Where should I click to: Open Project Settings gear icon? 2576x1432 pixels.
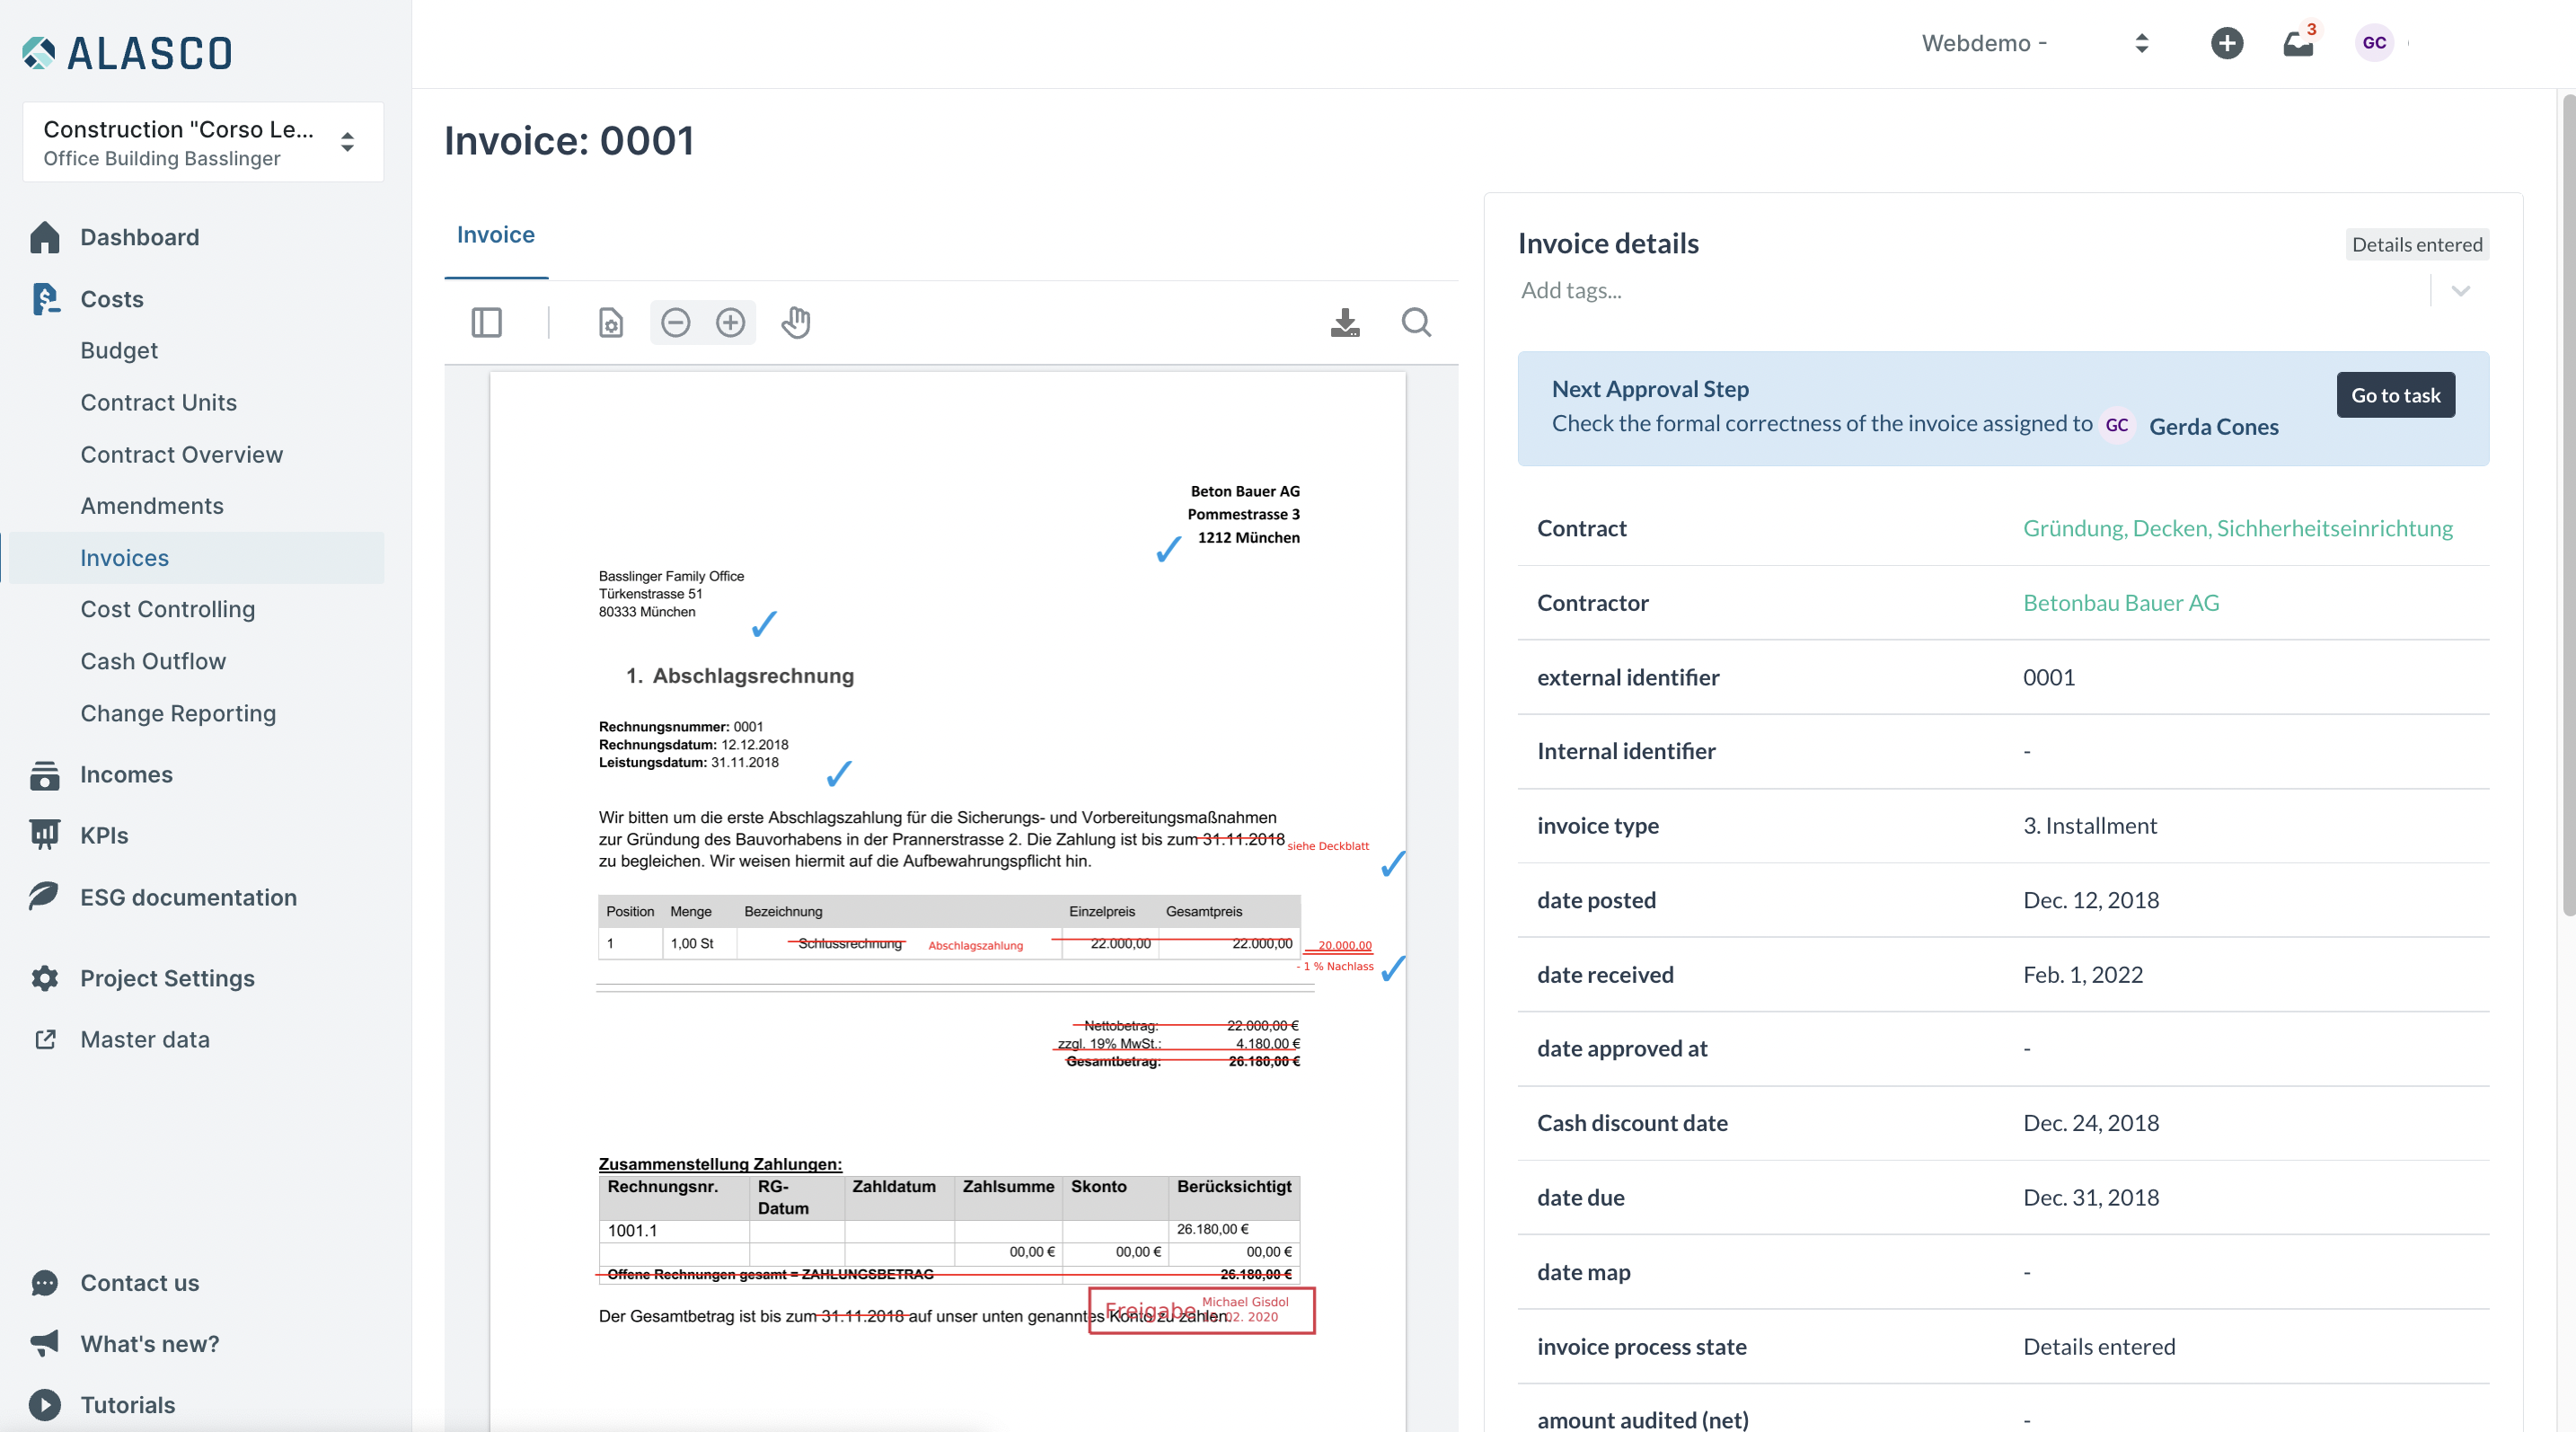(45, 978)
